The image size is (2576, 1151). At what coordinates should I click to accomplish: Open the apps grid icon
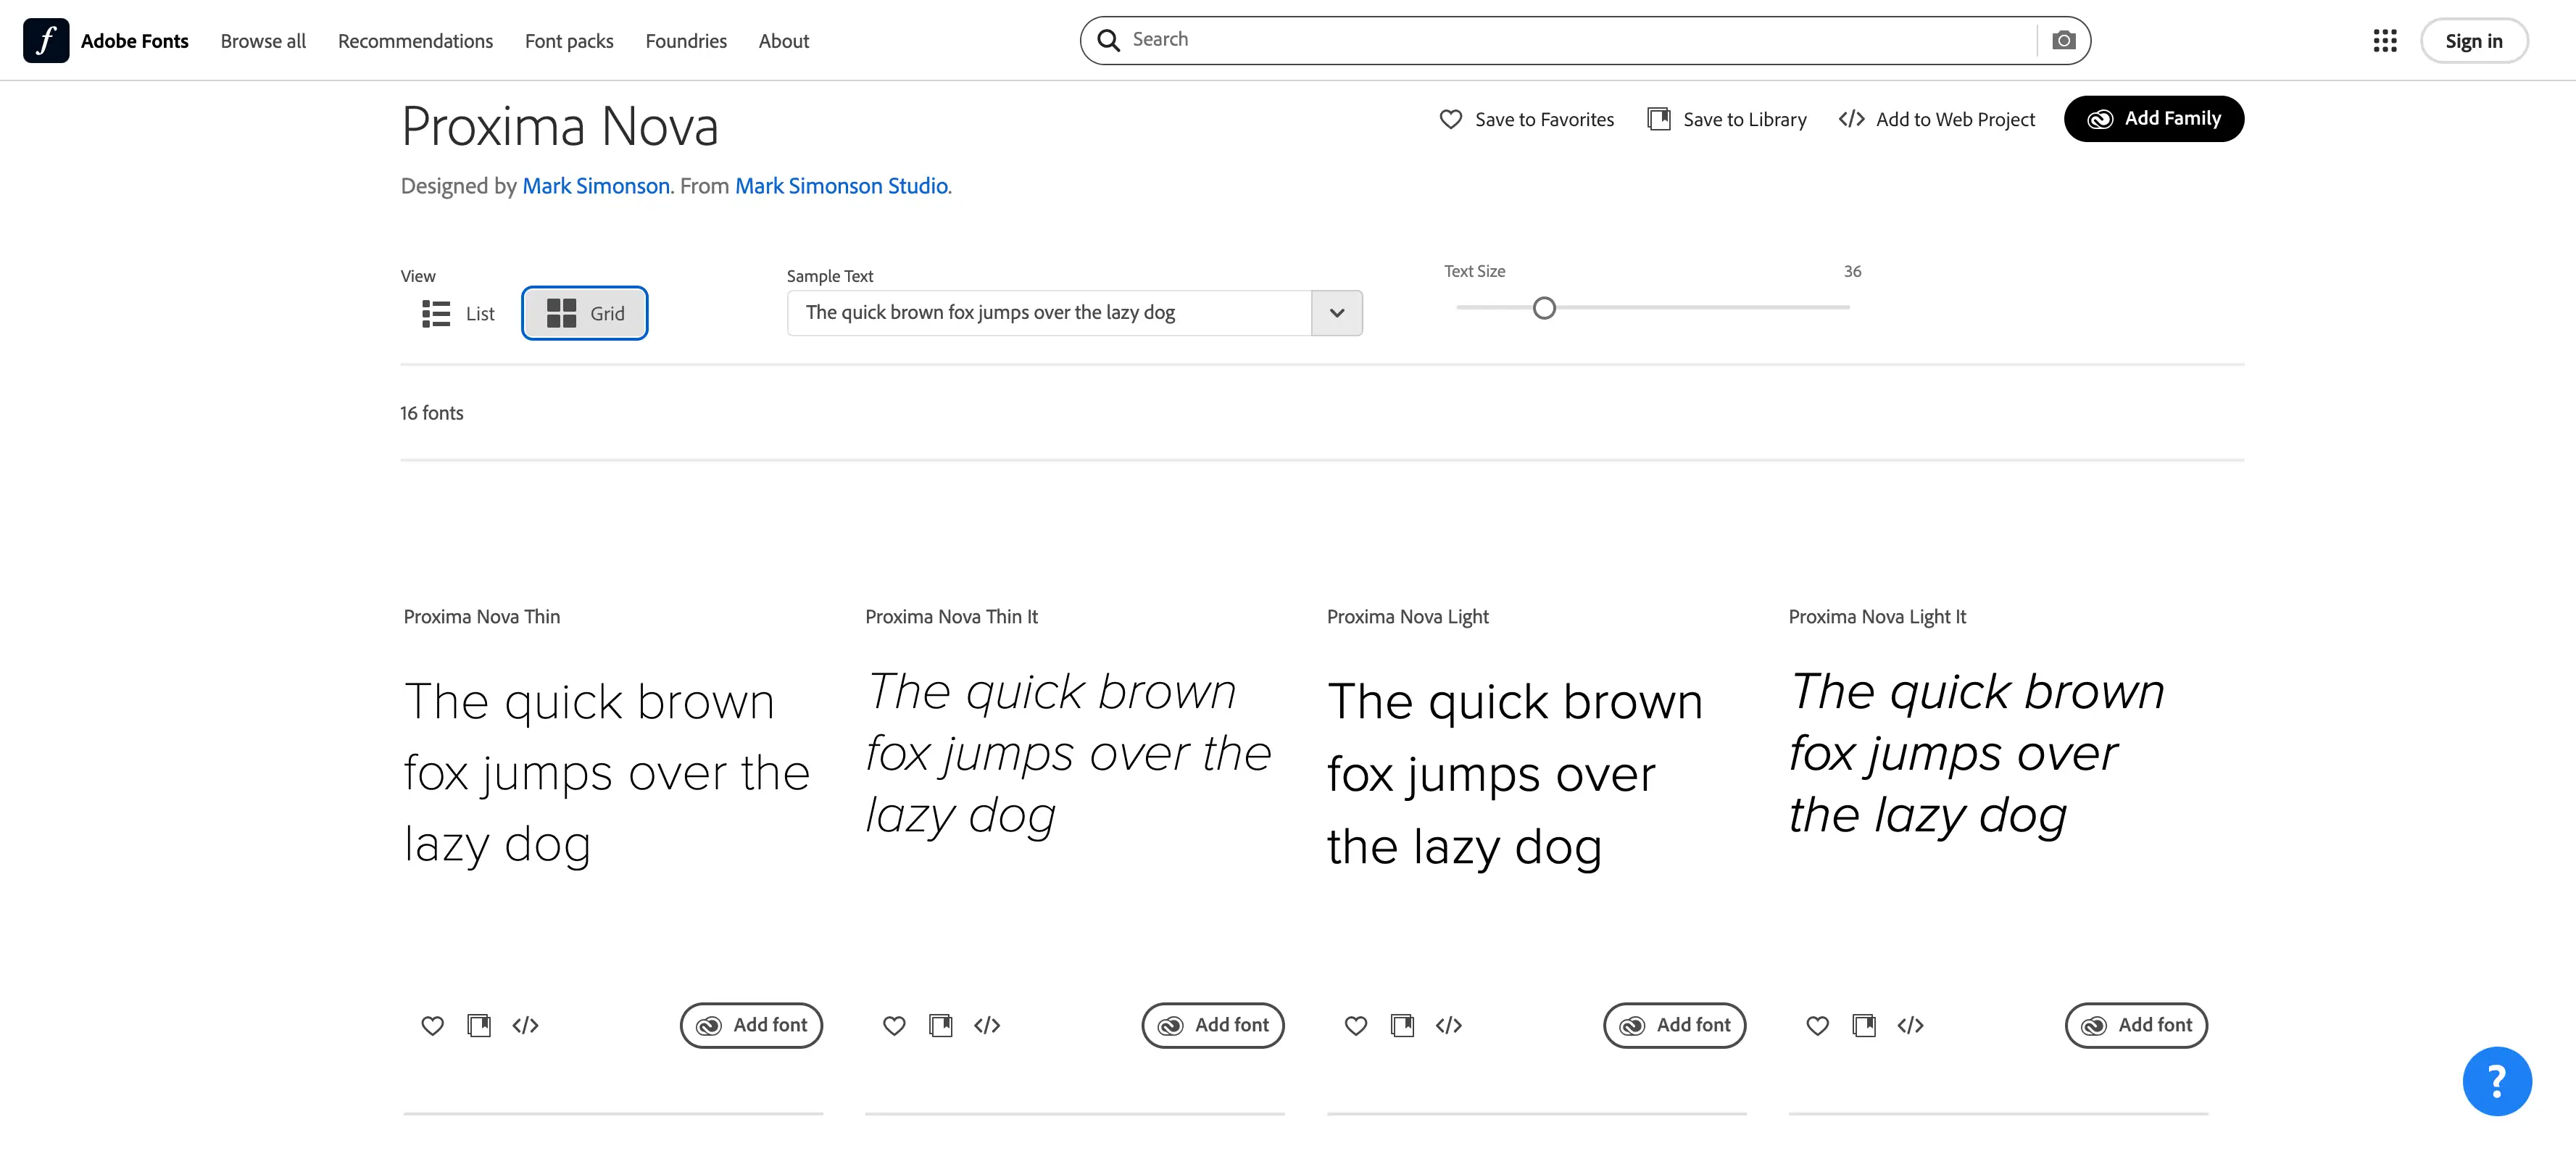(2384, 40)
